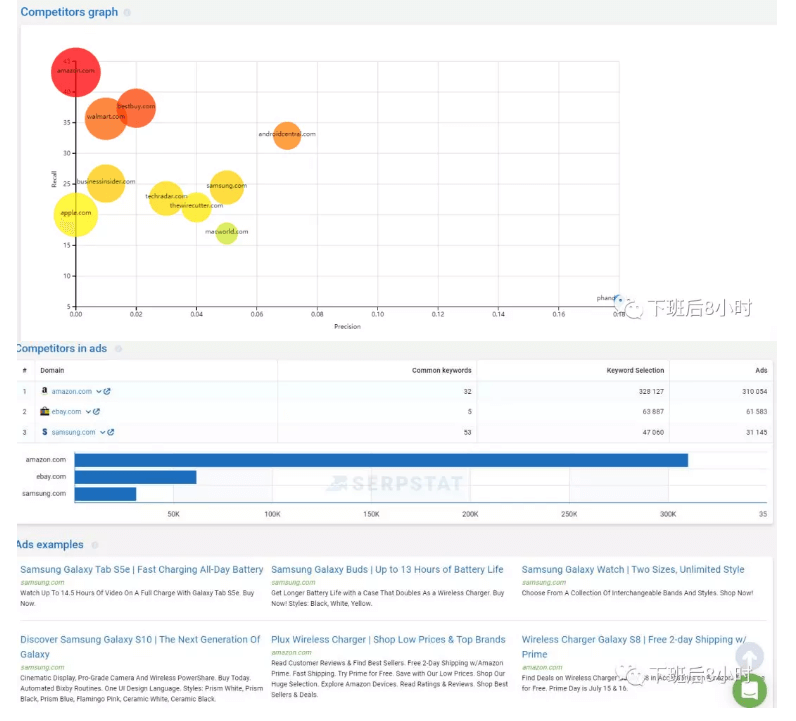This screenshot has height=721, width=796.
Task: Click the amazon.com bar in ads chart
Action: pyautogui.click(x=380, y=460)
